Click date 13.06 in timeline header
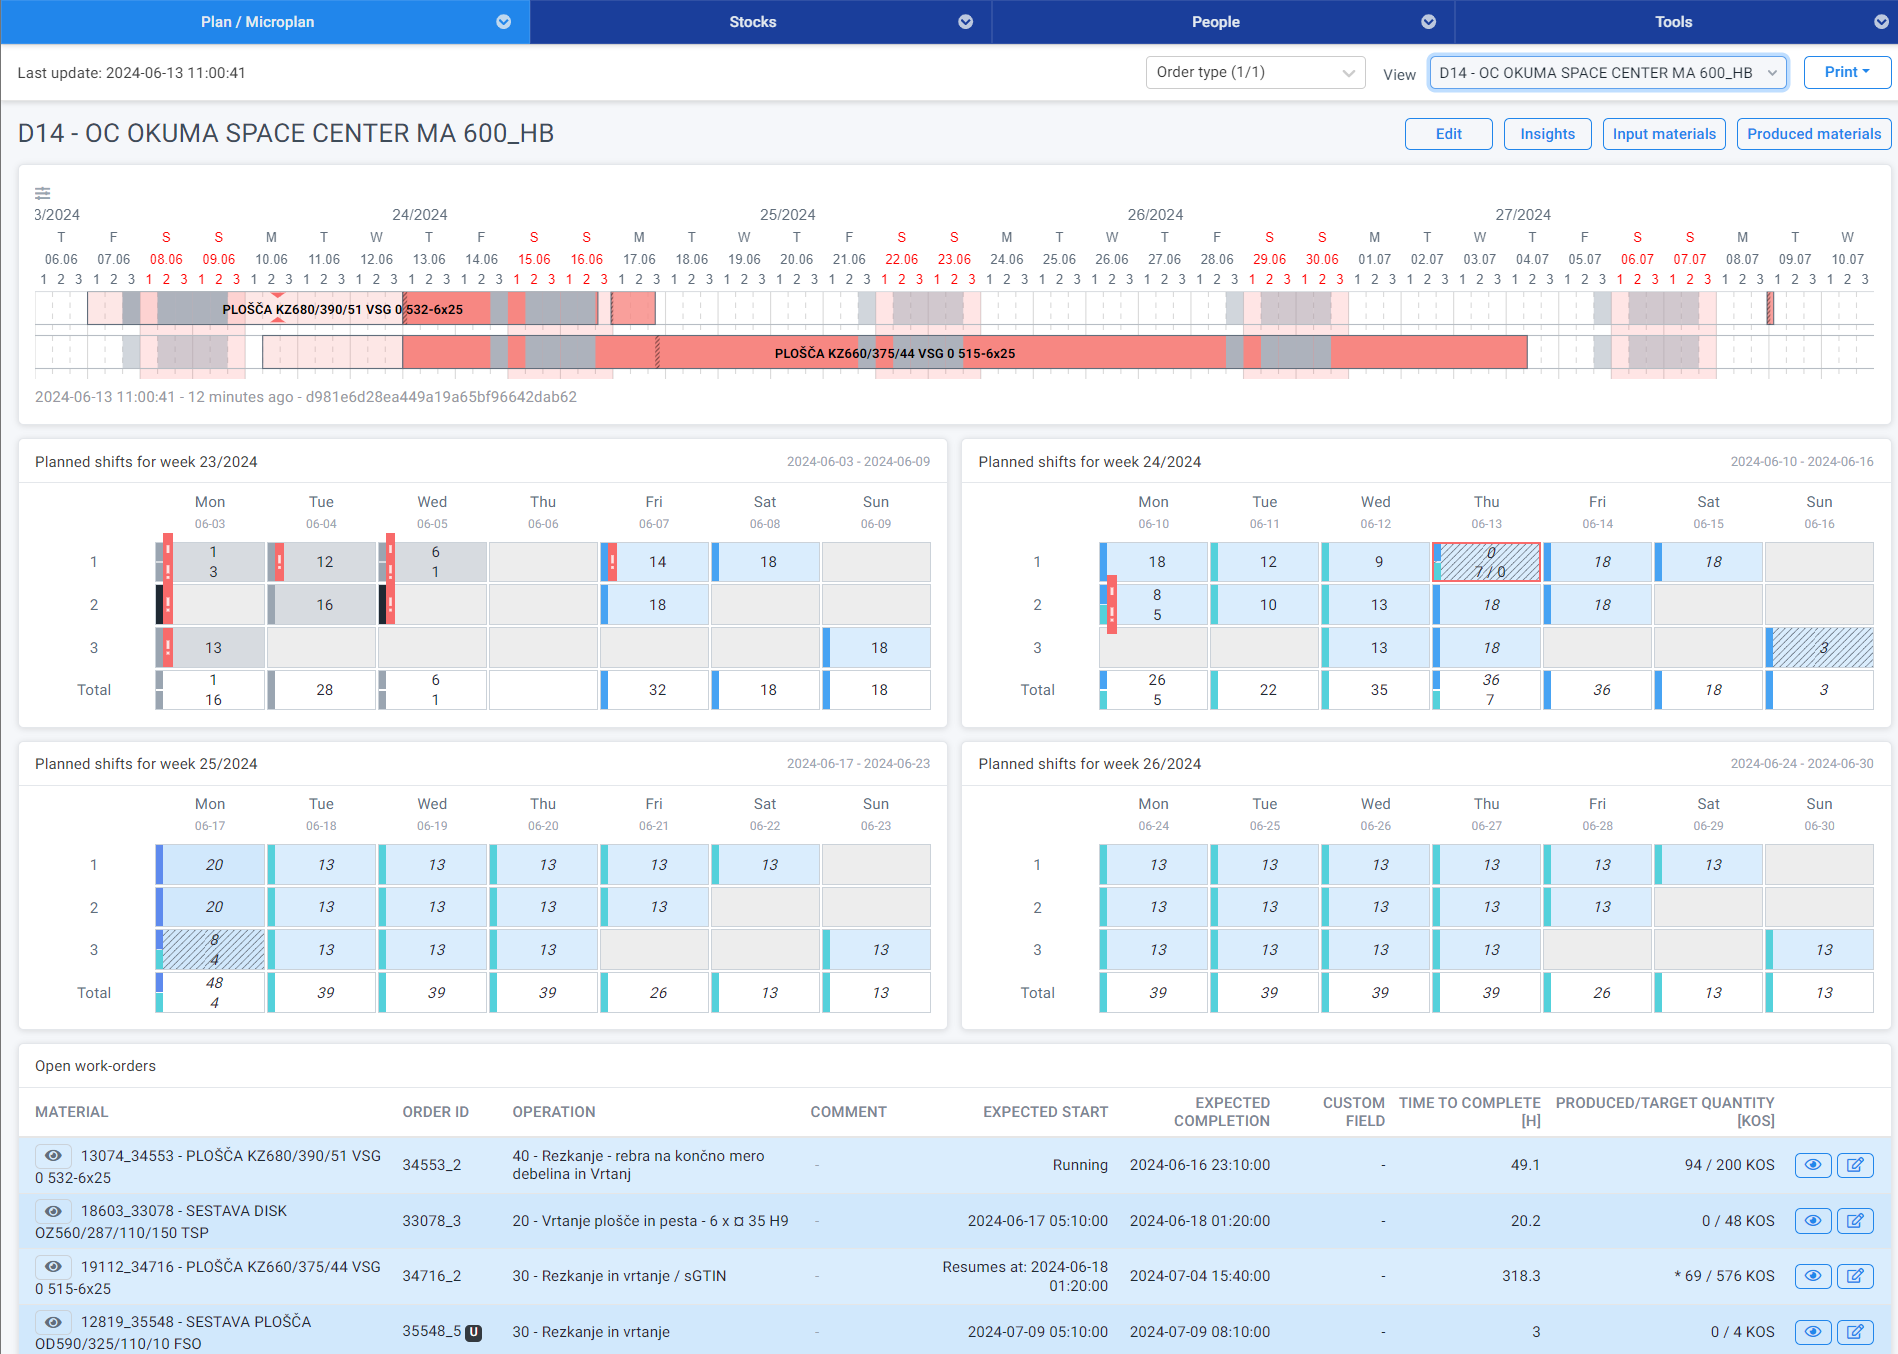The width and height of the screenshot is (1898, 1354). point(429,259)
